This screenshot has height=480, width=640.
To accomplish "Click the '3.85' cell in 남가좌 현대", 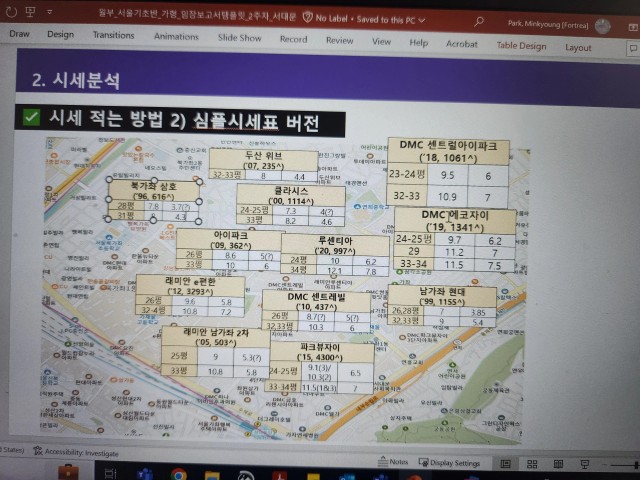I will (x=478, y=313).
